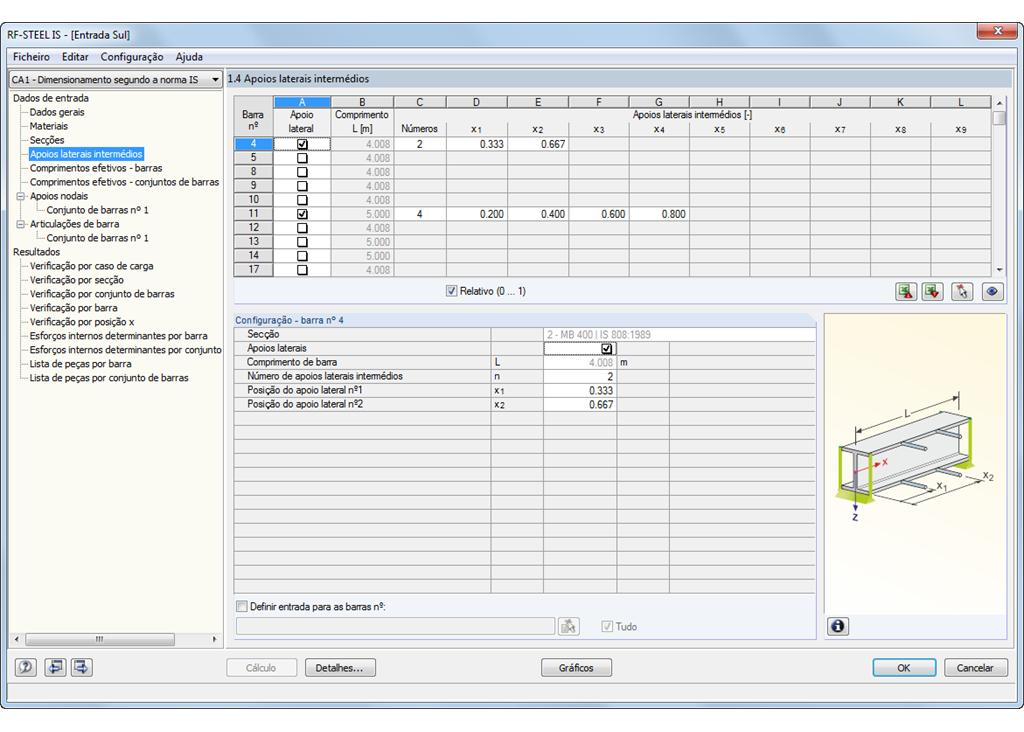This screenshot has width=1024, height=732.
Task: Open Verificação por posição x
Action: coord(82,322)
